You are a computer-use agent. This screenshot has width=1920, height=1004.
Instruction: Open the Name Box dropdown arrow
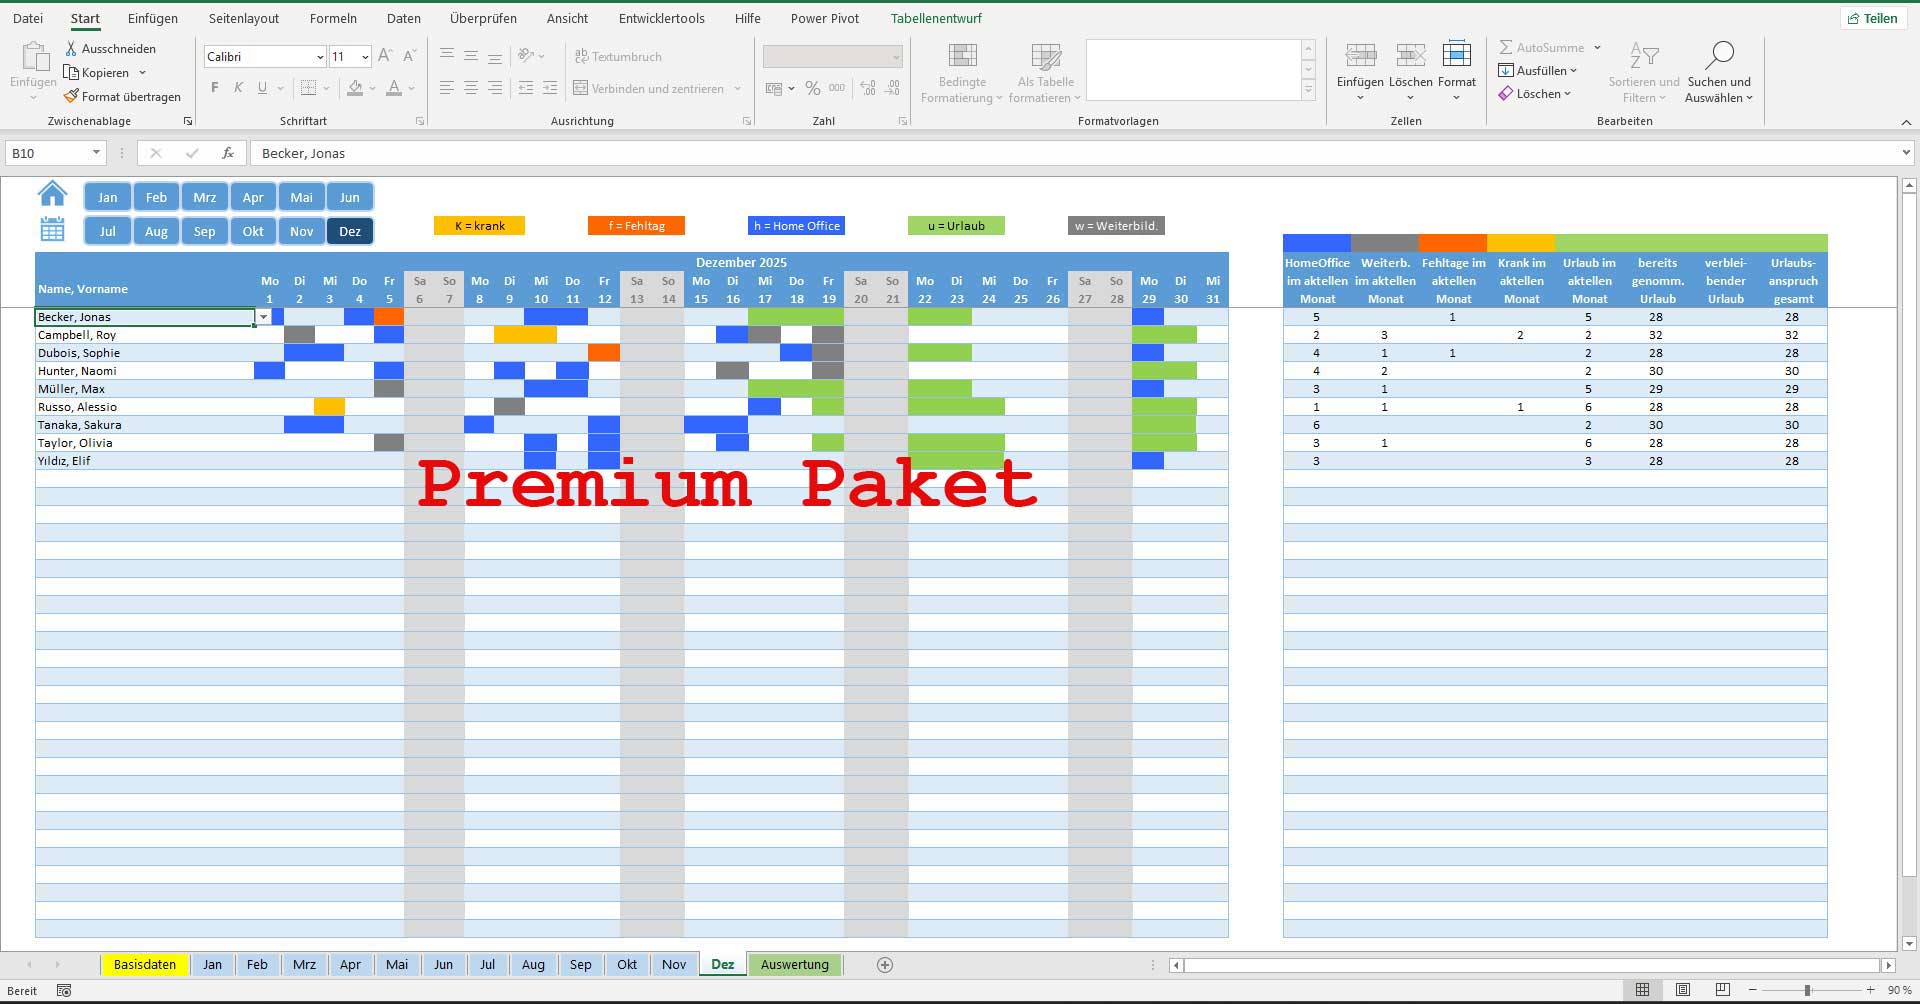point(96,153)
